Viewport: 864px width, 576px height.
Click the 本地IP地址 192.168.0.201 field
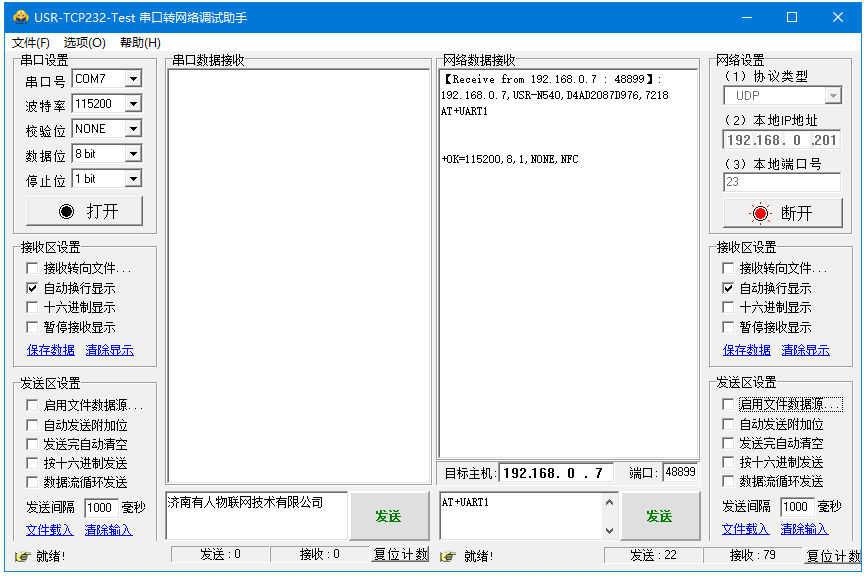(x=782, y=140)
